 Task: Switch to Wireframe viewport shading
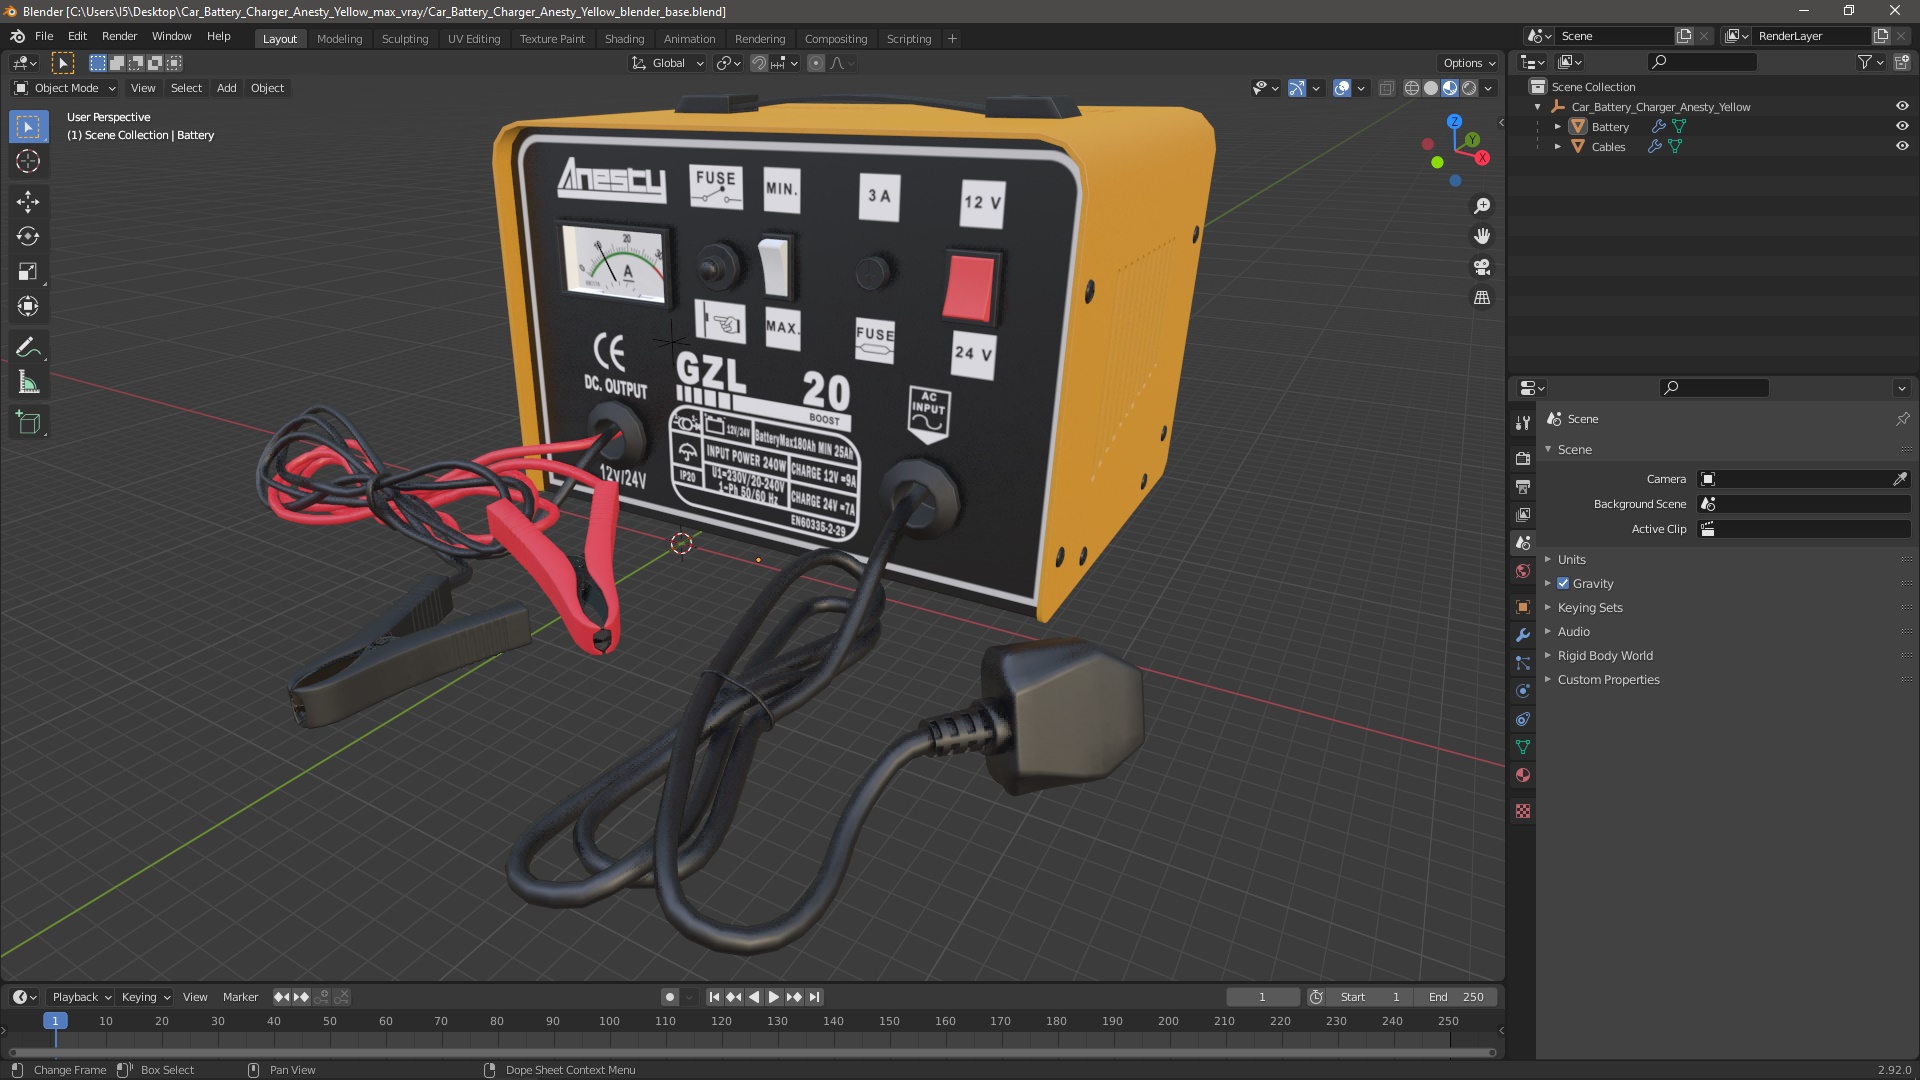point(1412,88)
